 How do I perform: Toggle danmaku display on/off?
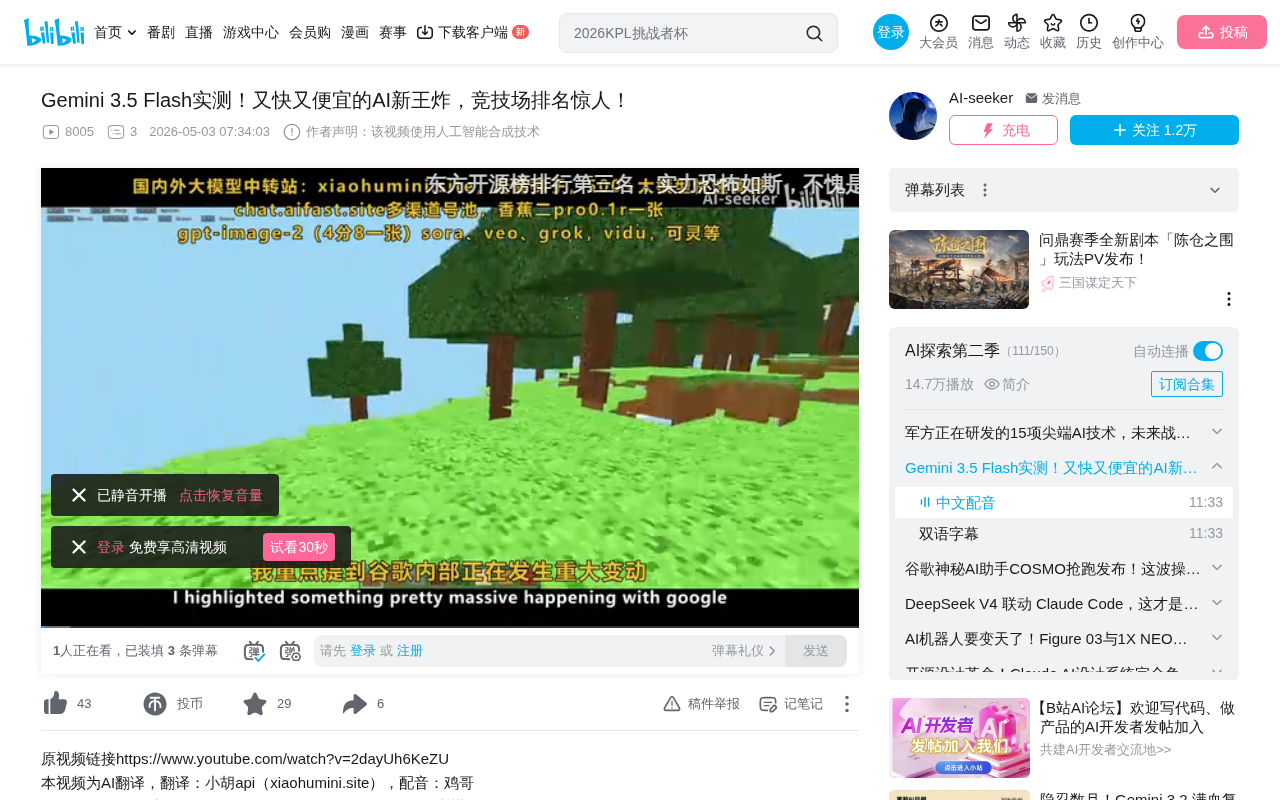click(254, 651)
